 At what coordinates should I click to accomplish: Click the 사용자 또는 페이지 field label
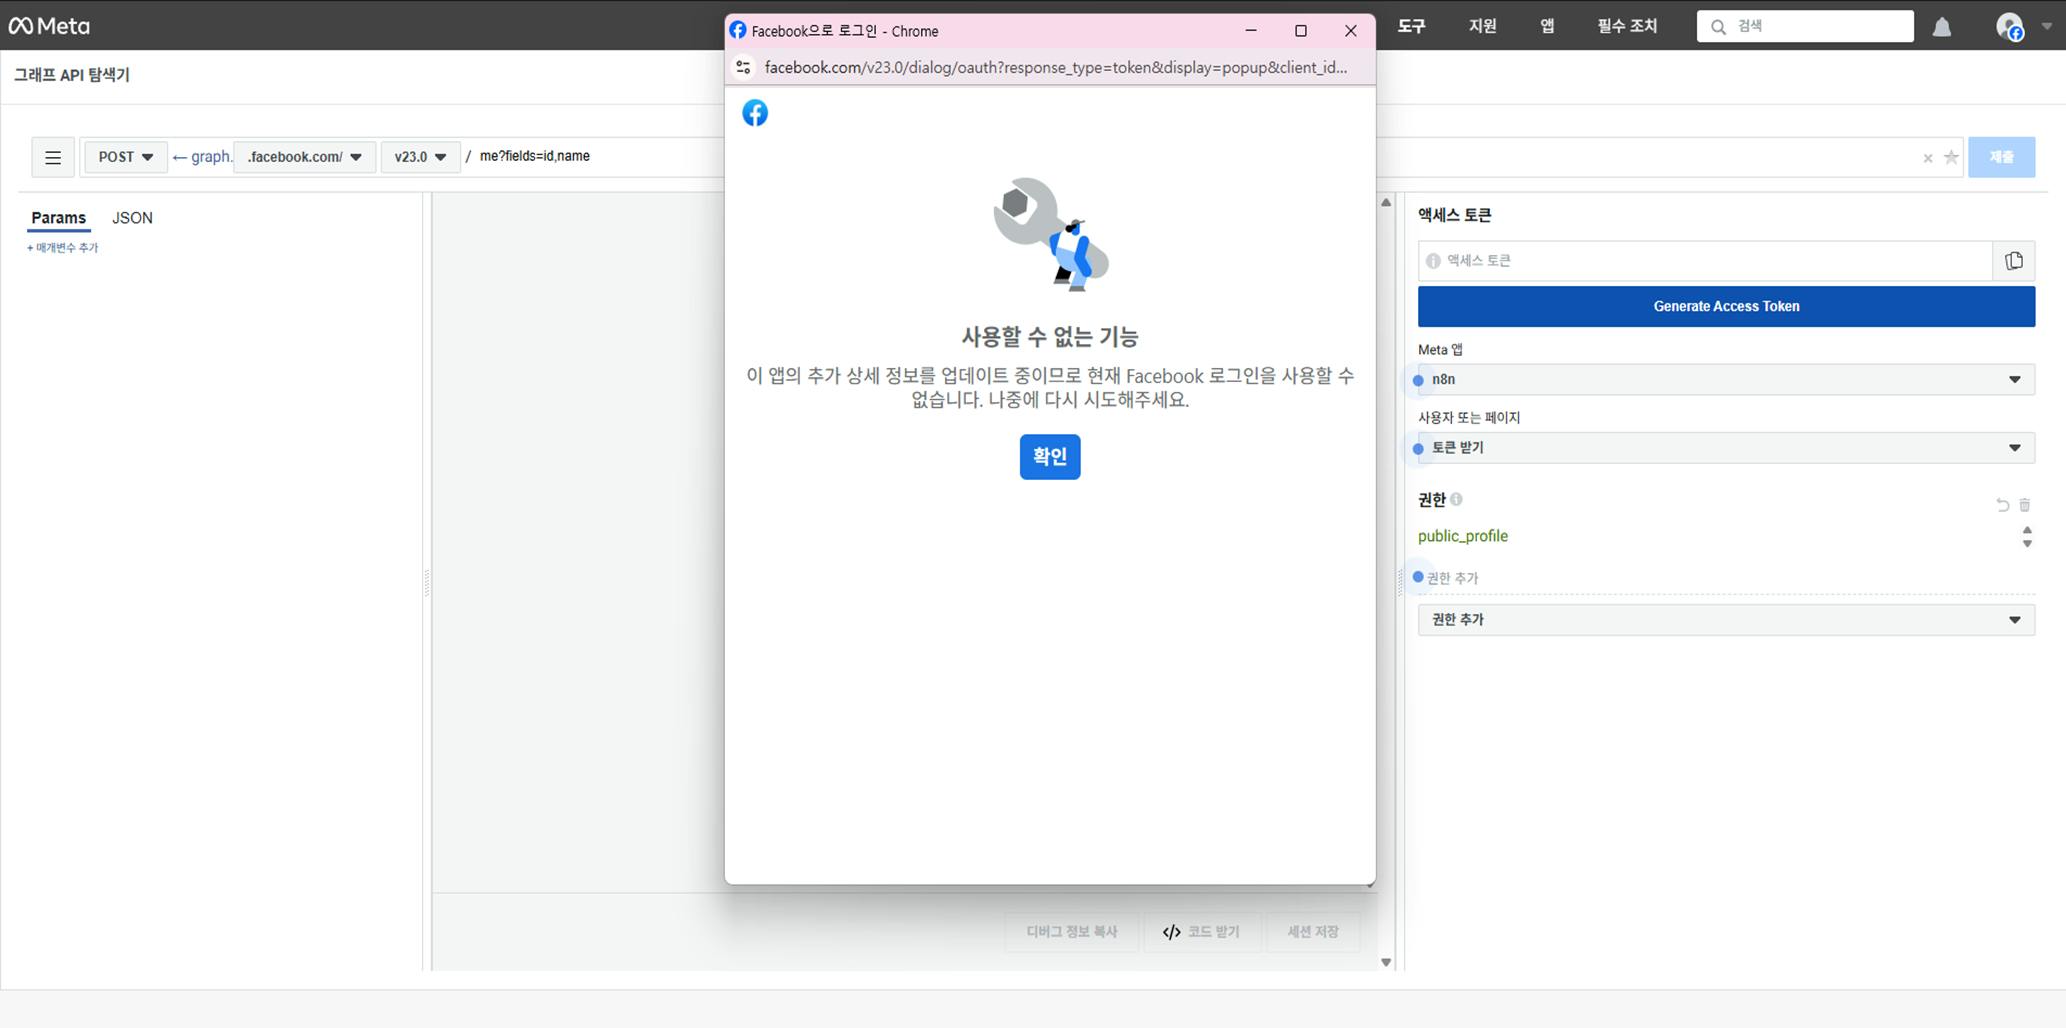tap(1468, 418)
